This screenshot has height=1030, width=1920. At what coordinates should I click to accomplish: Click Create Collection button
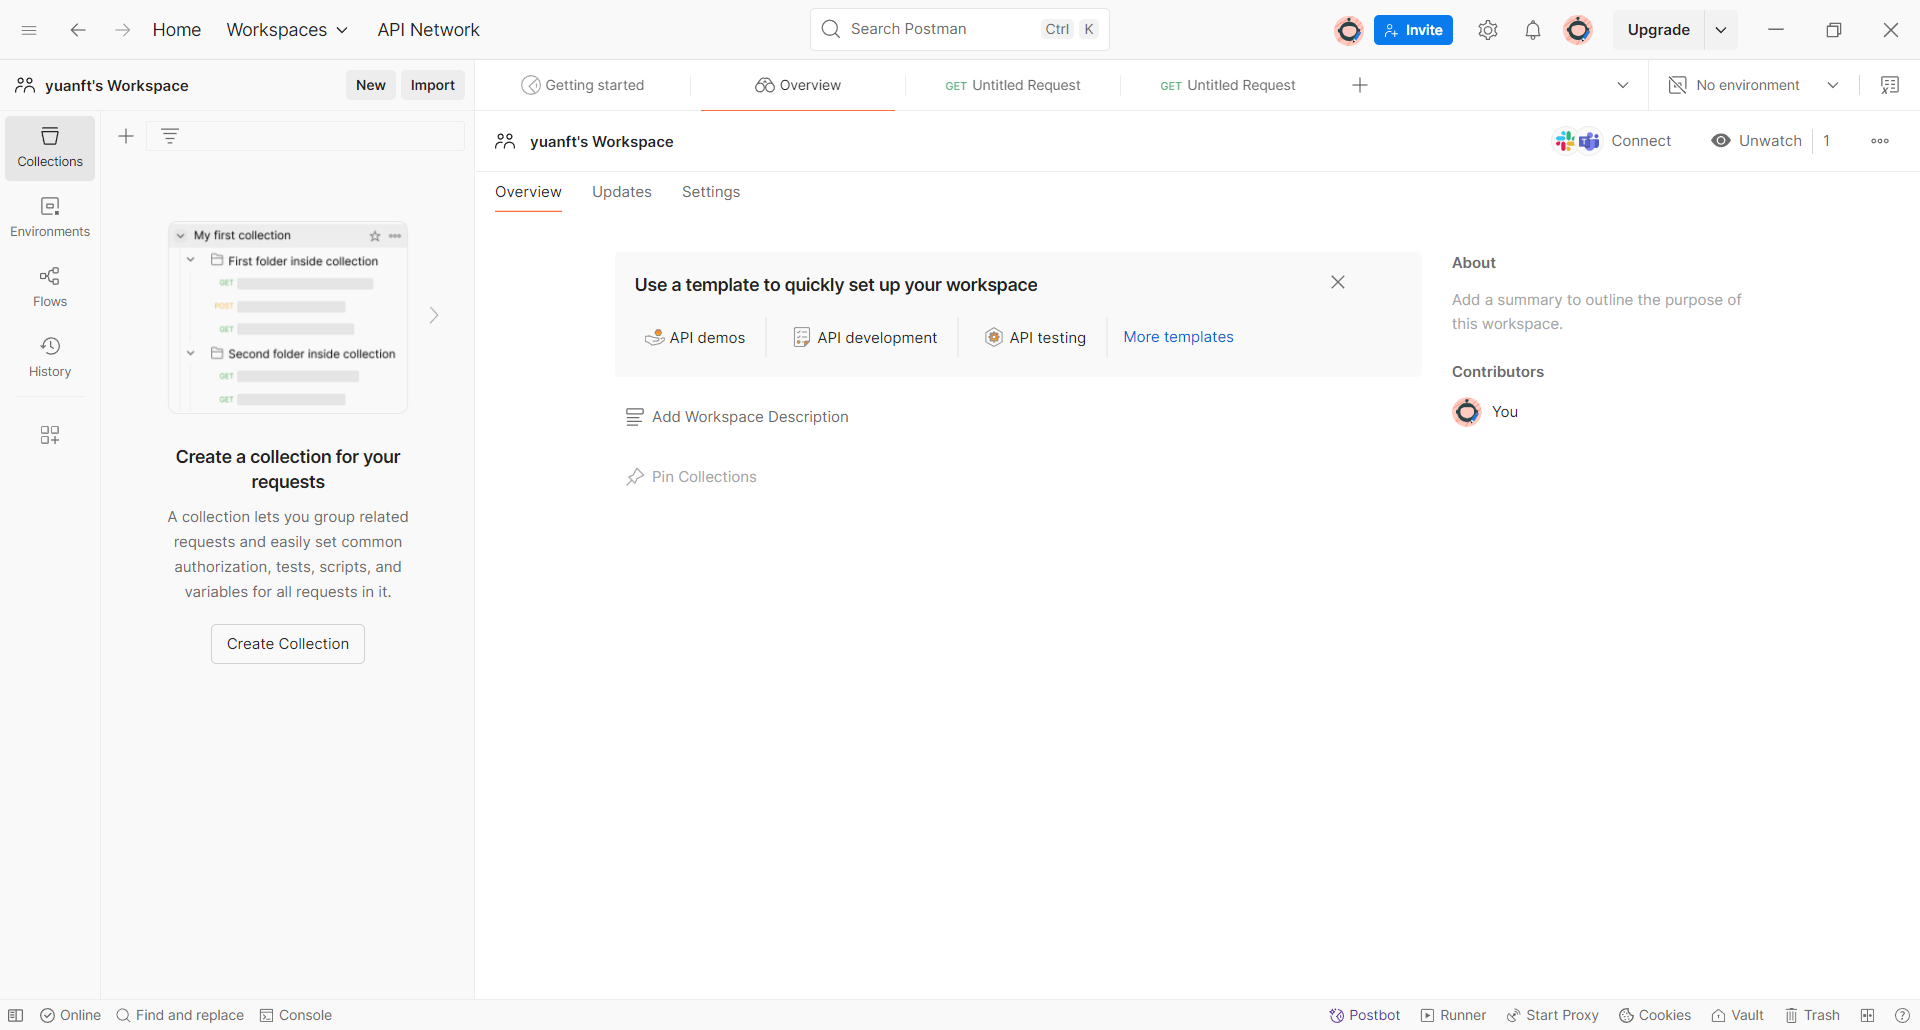[288, 644]
